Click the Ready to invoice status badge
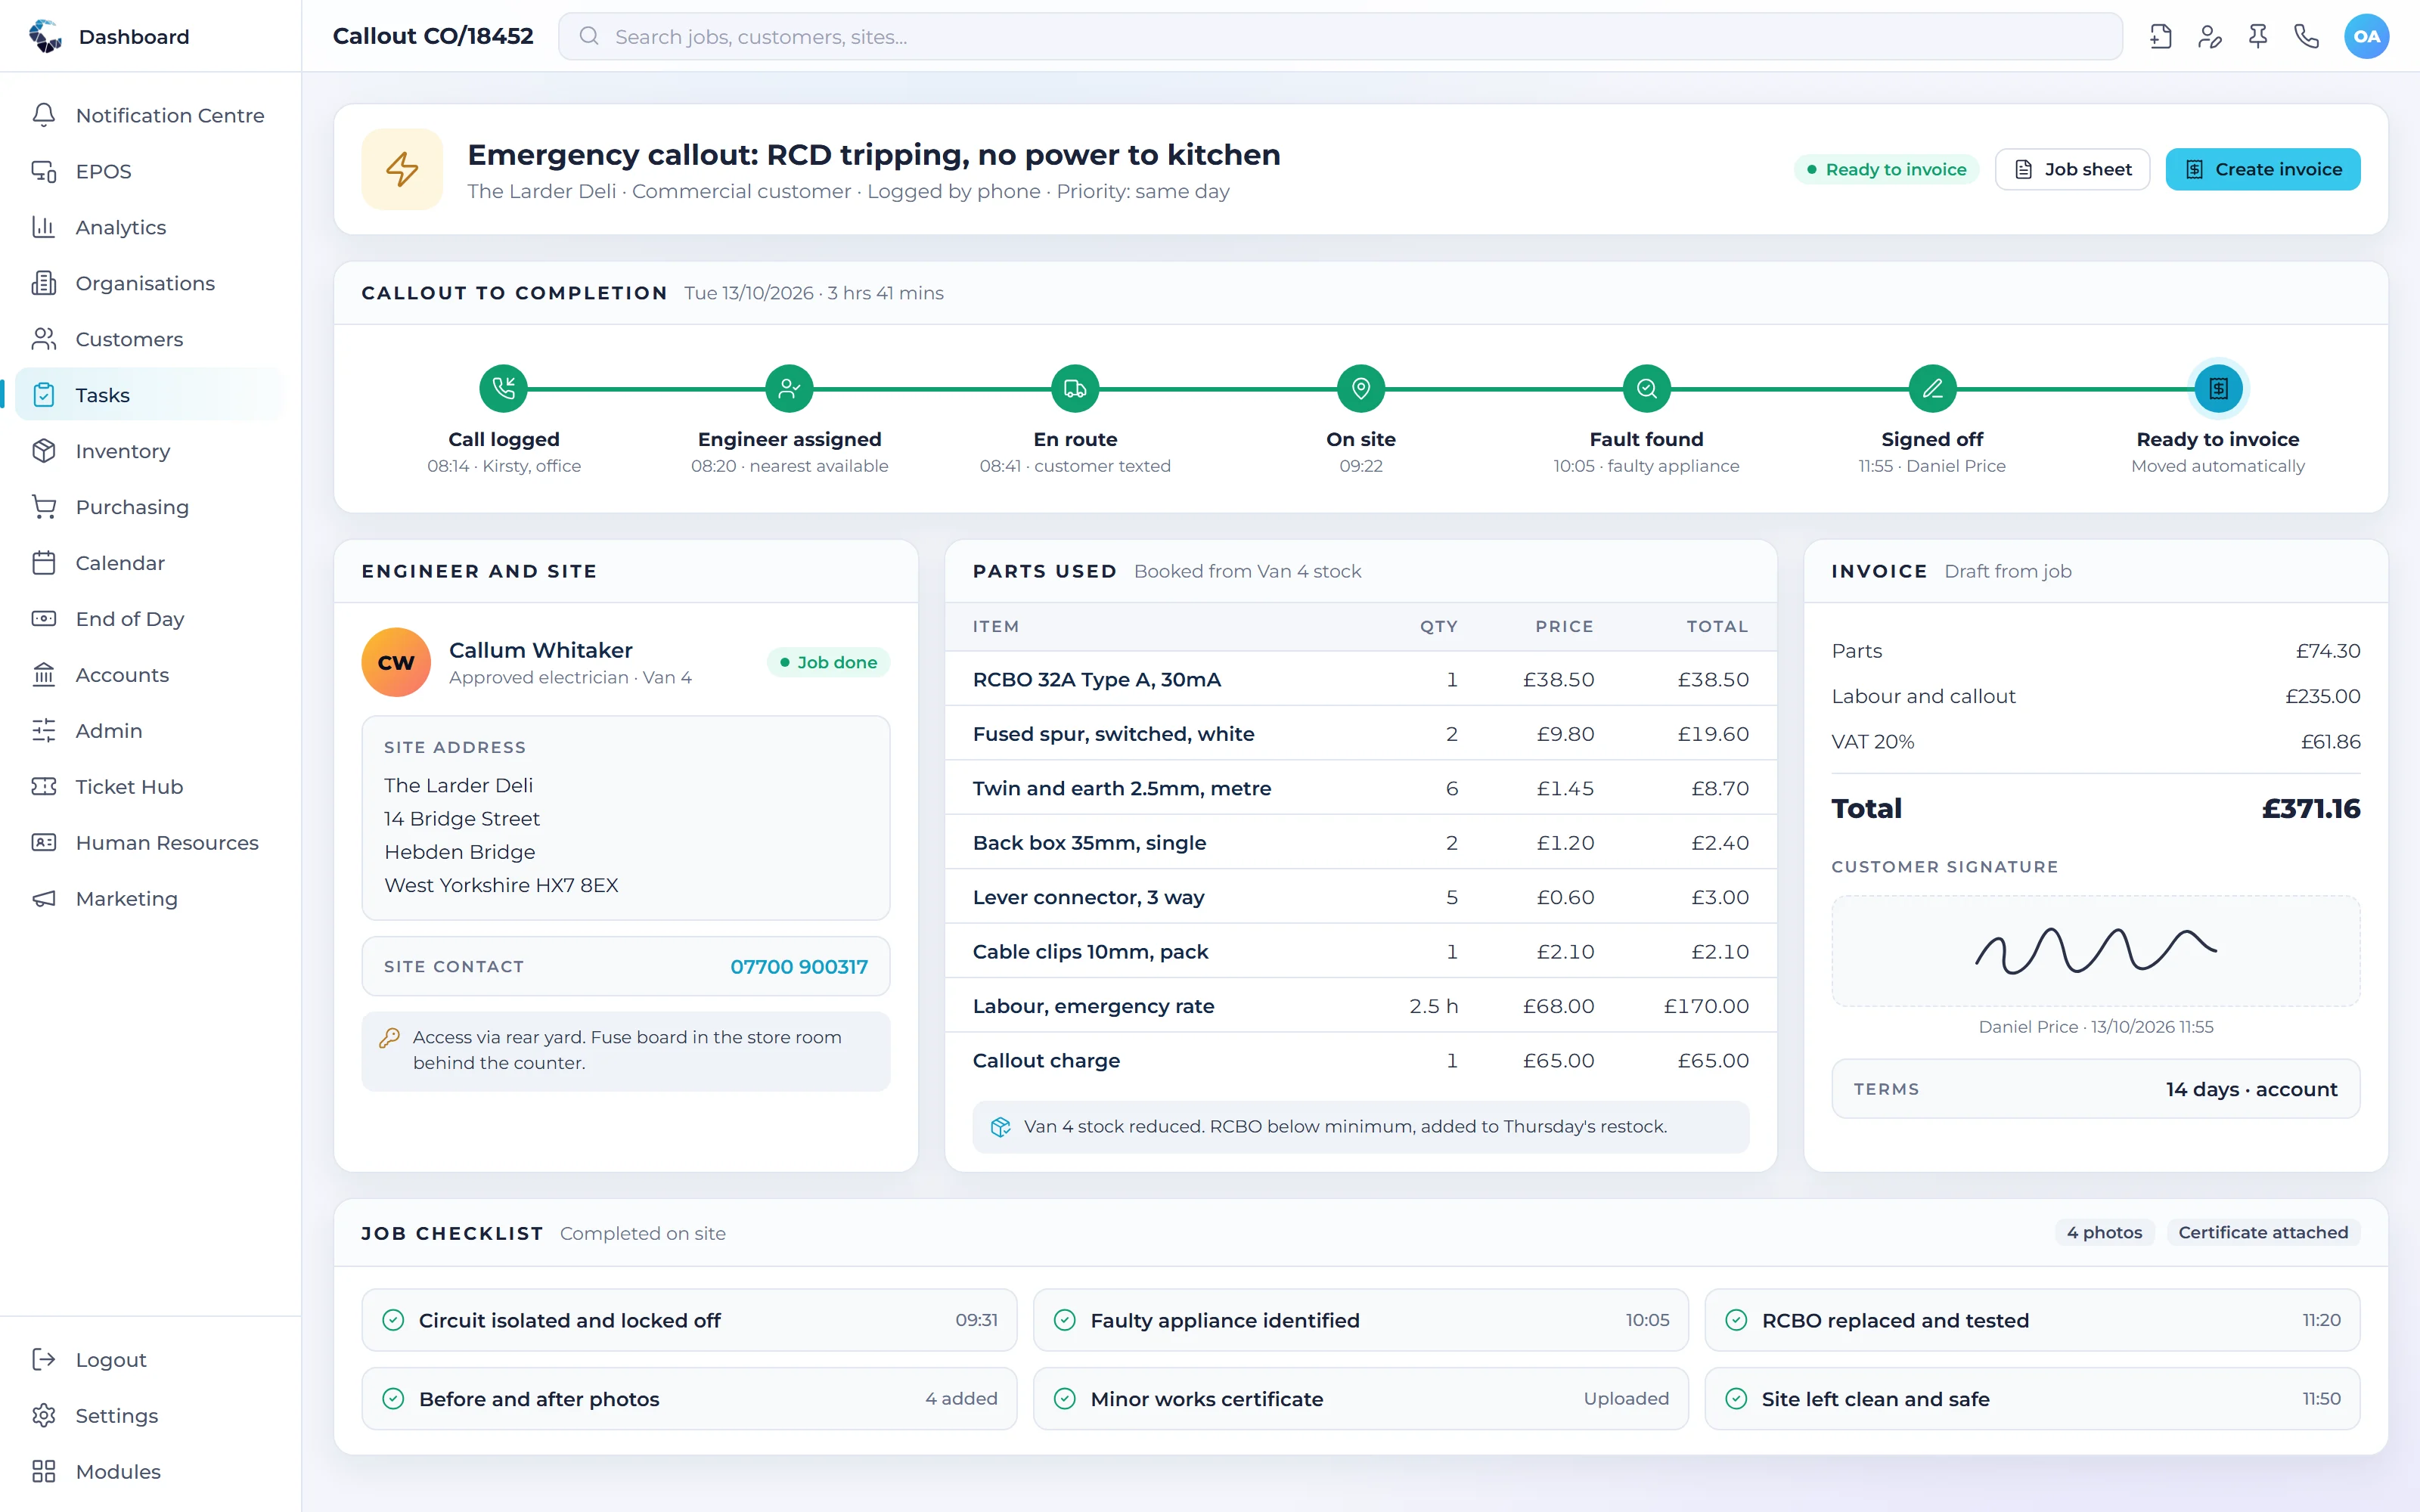2420x1512 pixels. (x=1886, y=169)
